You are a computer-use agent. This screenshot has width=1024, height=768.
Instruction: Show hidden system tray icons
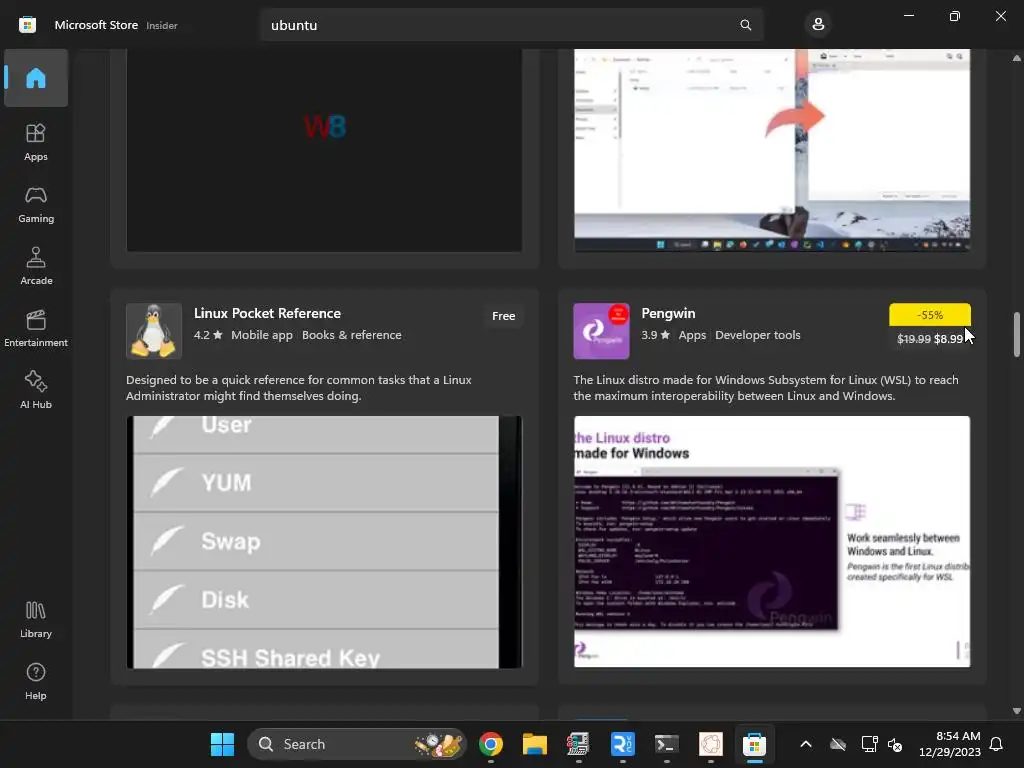point(806,744)
